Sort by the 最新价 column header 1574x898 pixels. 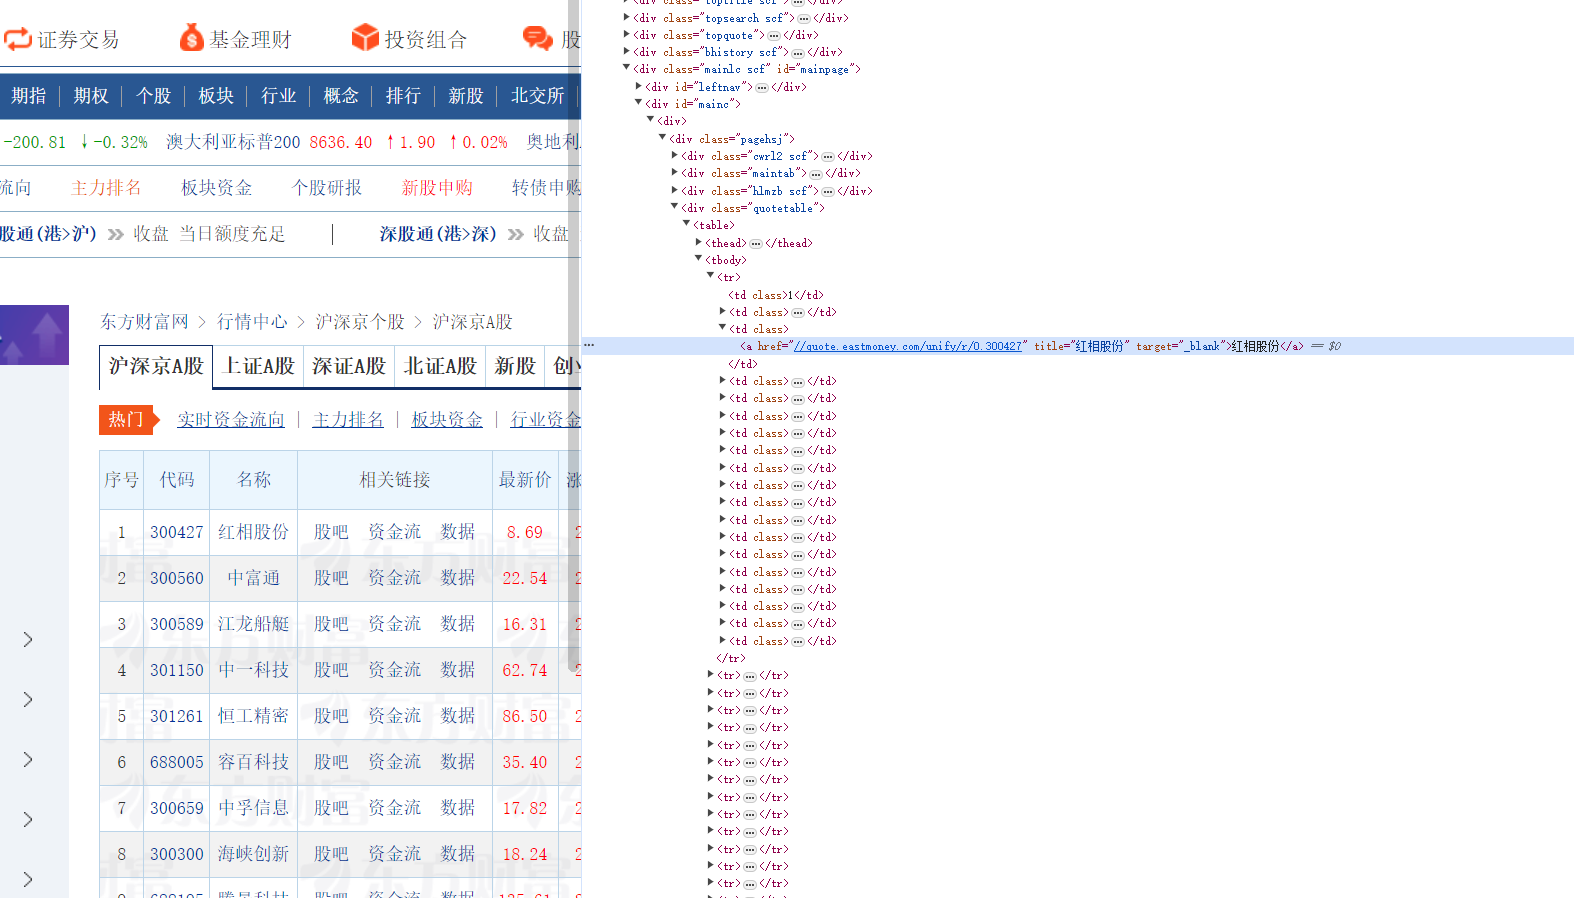[525, 480]
